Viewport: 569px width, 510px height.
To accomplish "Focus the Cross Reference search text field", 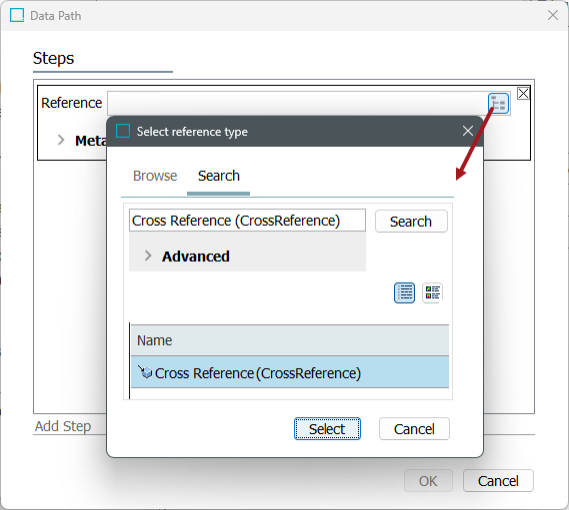I will coord(247,220).
